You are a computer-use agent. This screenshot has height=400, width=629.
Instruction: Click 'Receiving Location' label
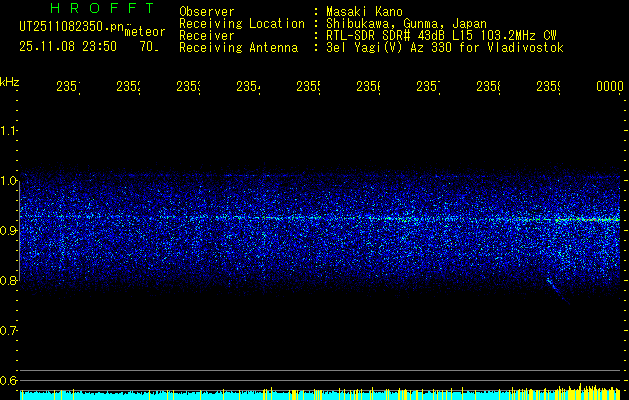pos(242,24)
